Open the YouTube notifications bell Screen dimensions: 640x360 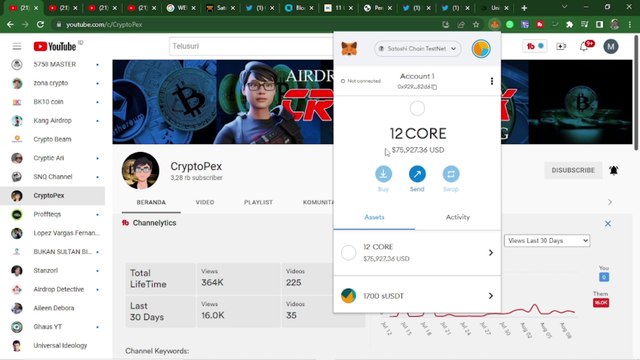click(x=584, y=47)
